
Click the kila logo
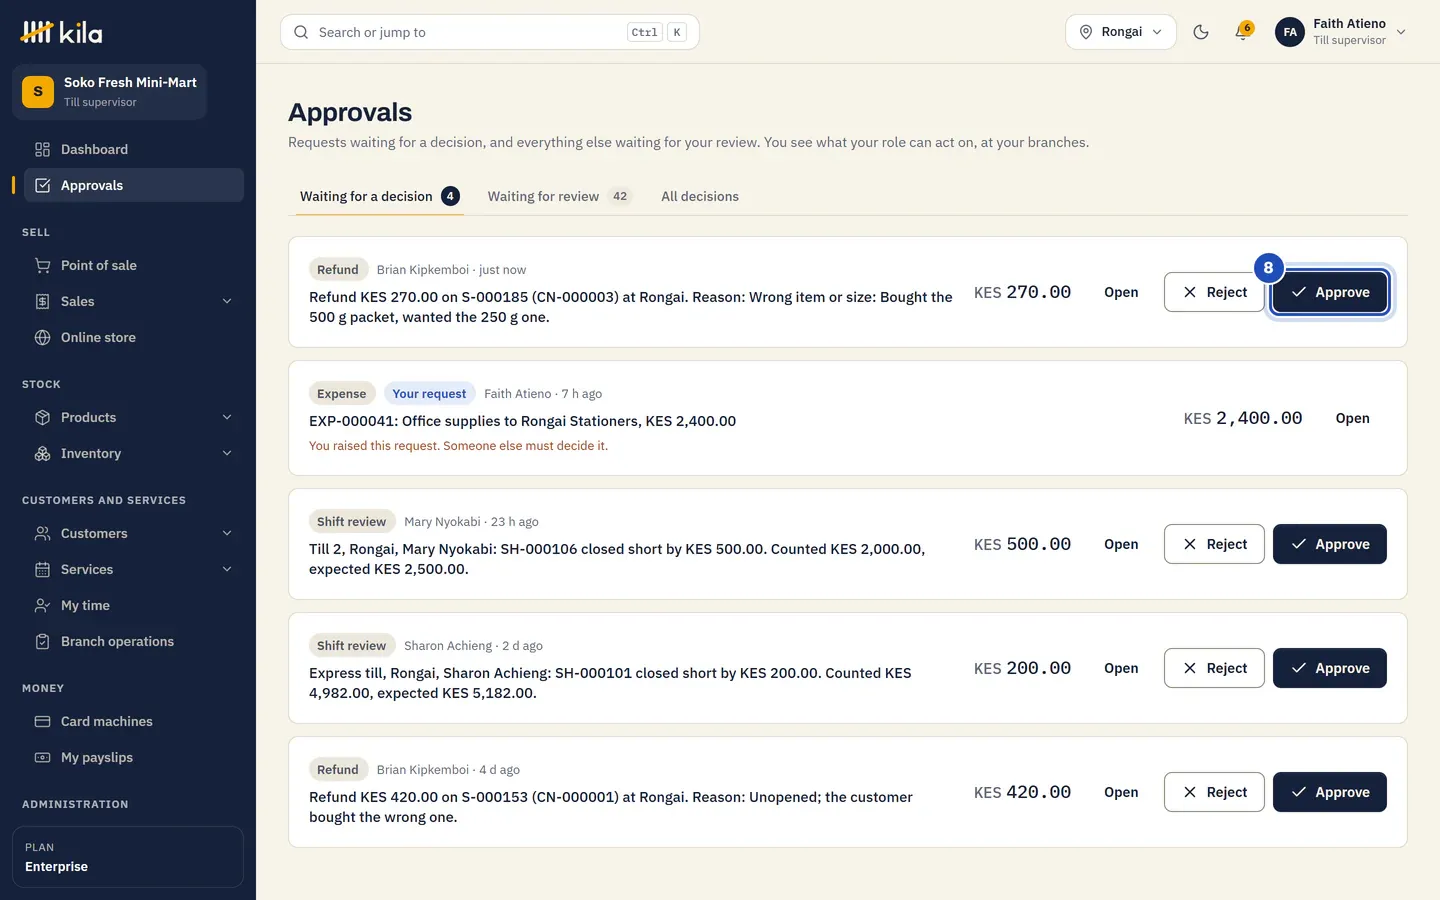point(61,33)
